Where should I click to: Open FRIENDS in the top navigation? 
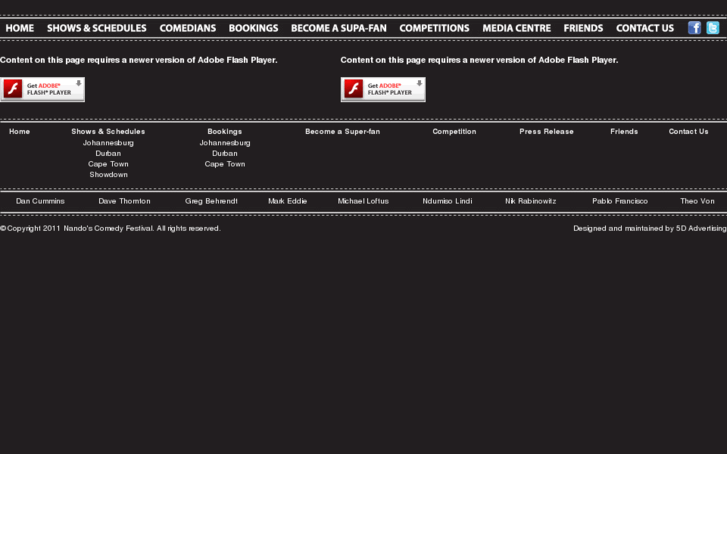[583, 28]
